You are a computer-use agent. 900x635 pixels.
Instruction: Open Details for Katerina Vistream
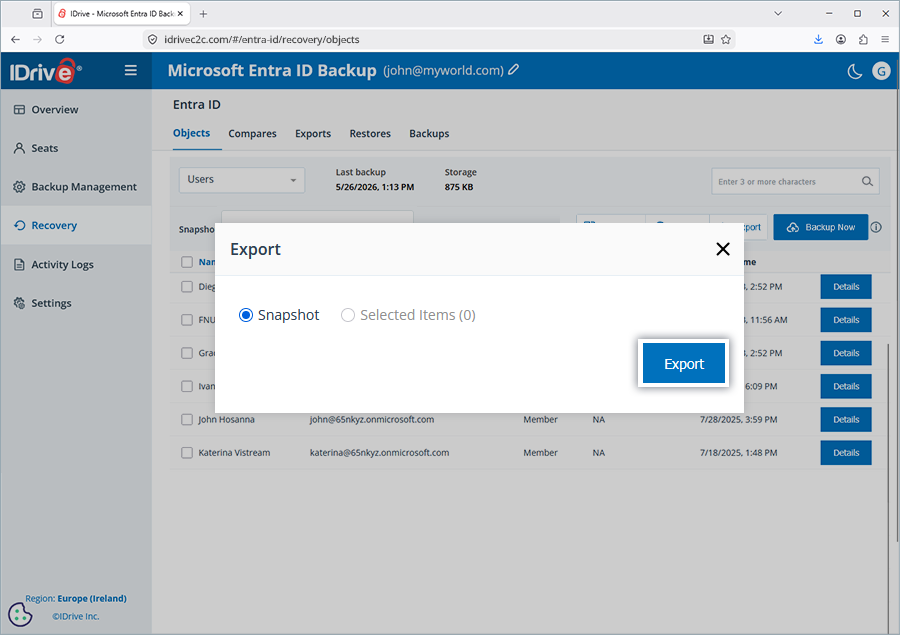click(845, 453)
